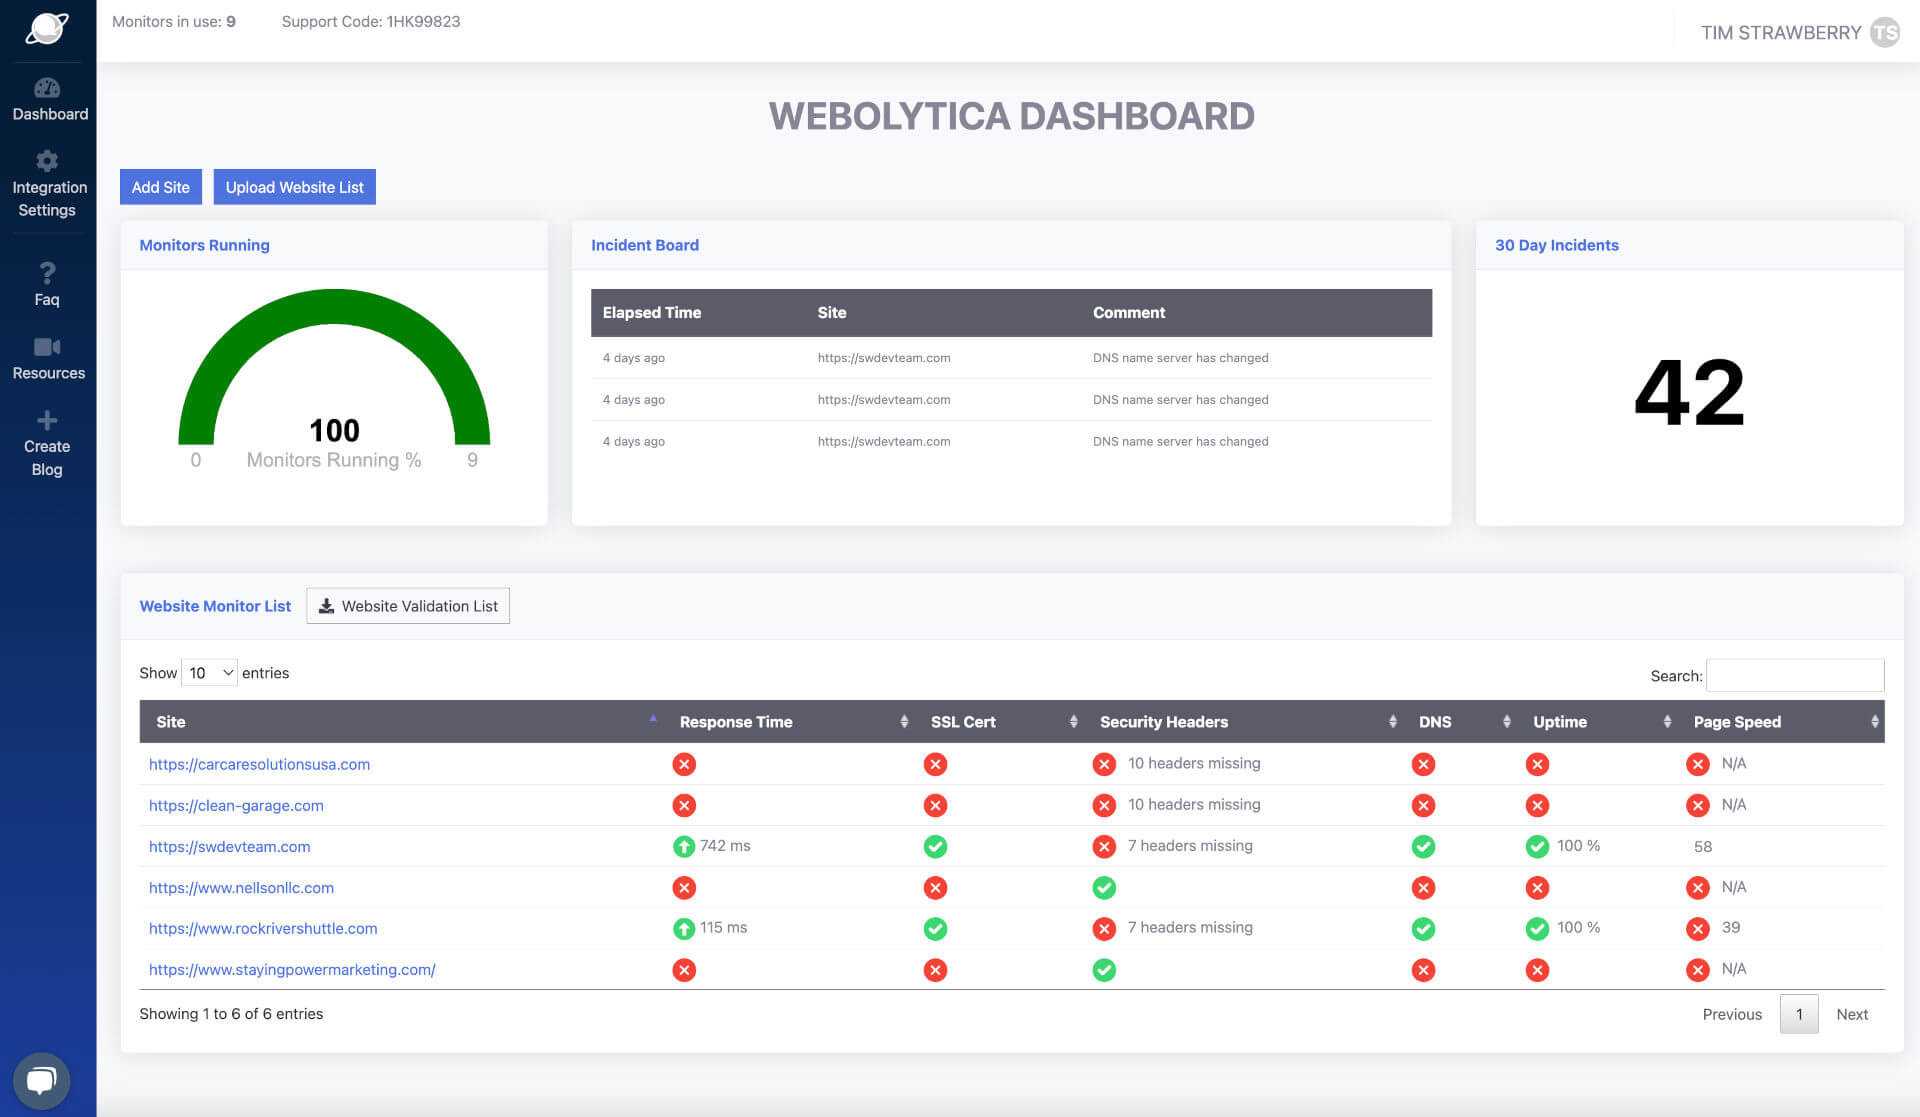Click the green SSL Cert checkmark for swdevteam.com
This screenshot has width=1920, height=1117.
point(935,846)
